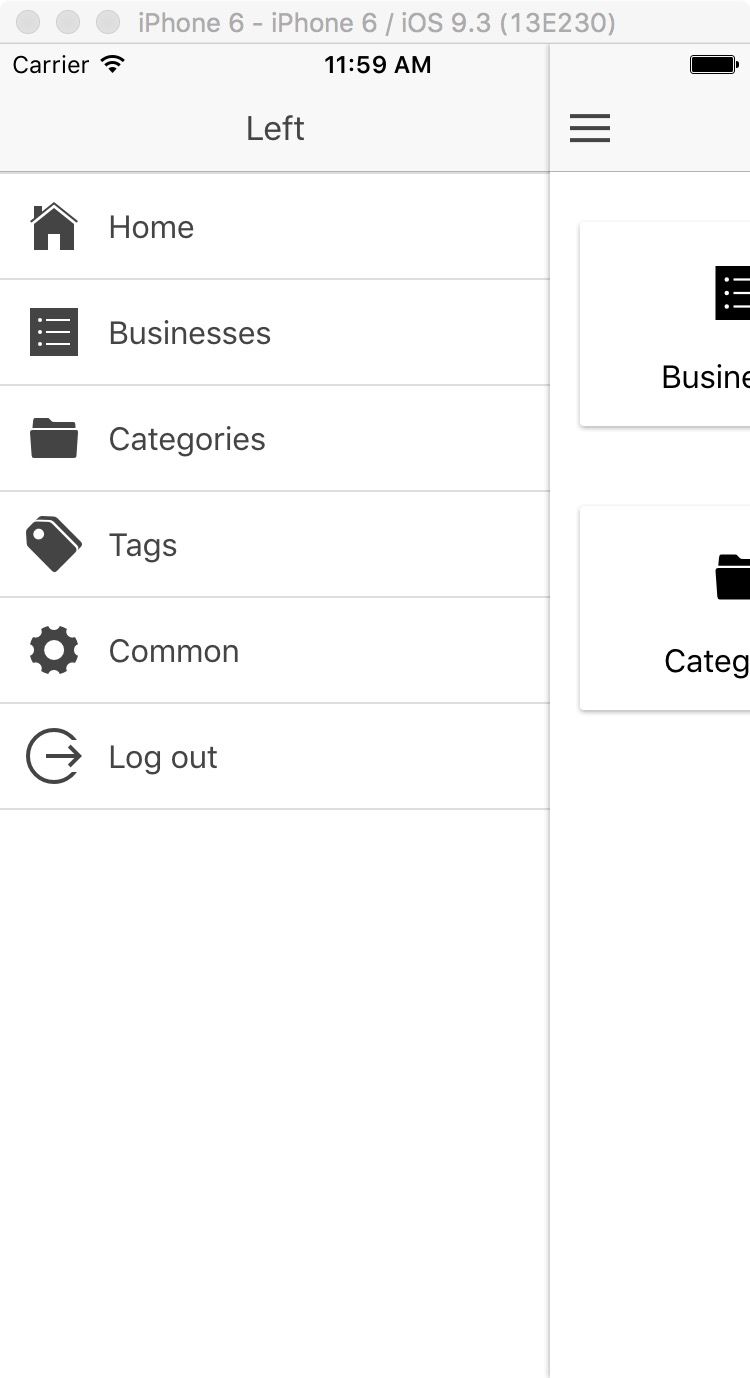Tap the partially visible Businesses card label

(706, 377)
